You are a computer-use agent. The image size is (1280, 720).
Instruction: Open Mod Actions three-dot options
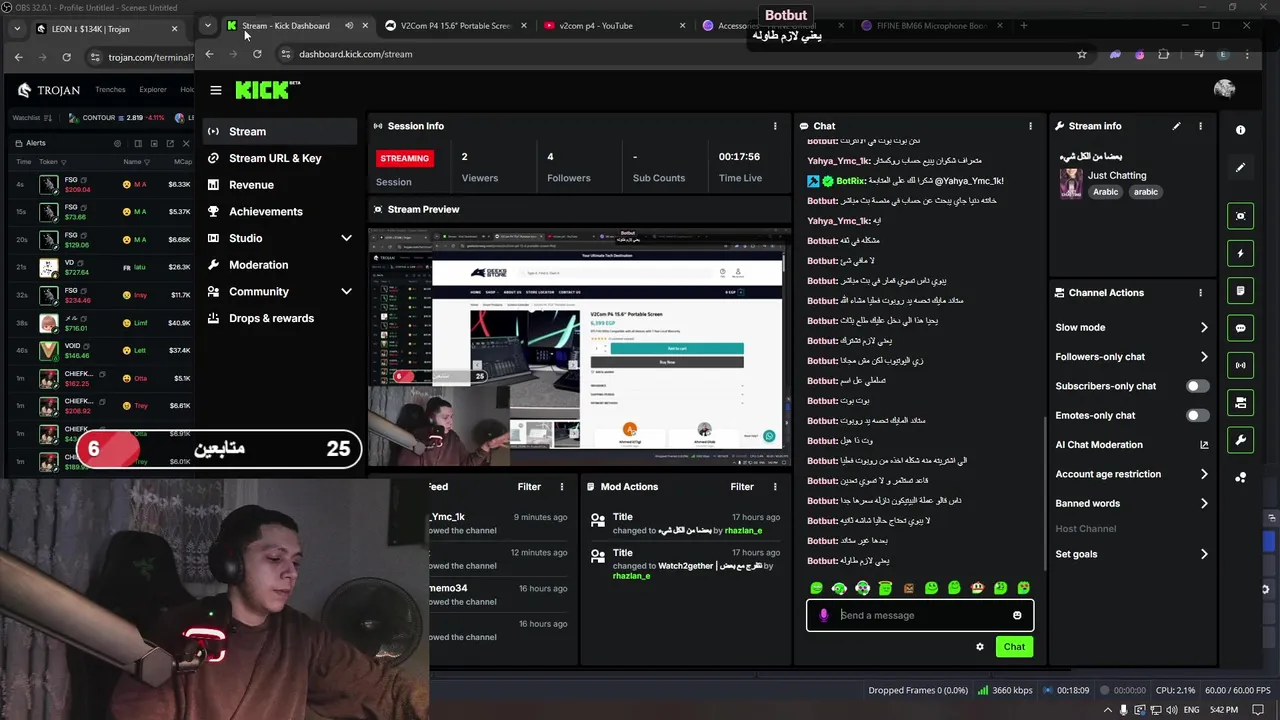[x=775, y=487]
